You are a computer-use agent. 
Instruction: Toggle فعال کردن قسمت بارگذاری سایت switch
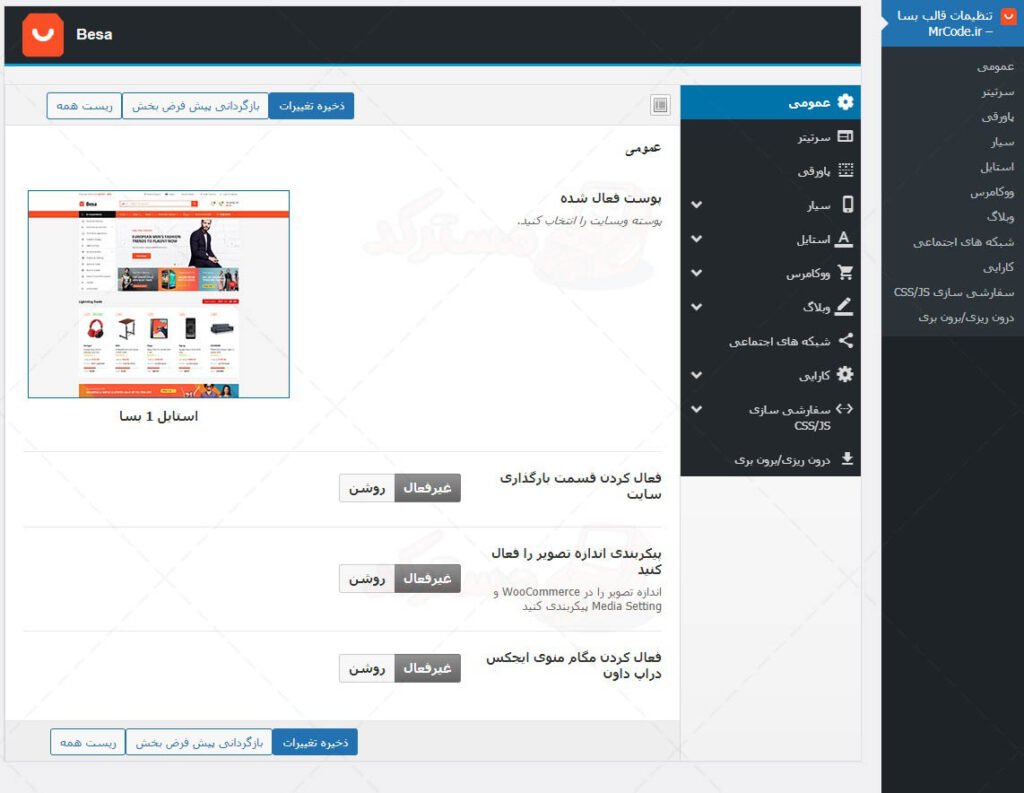pos(368,488)
